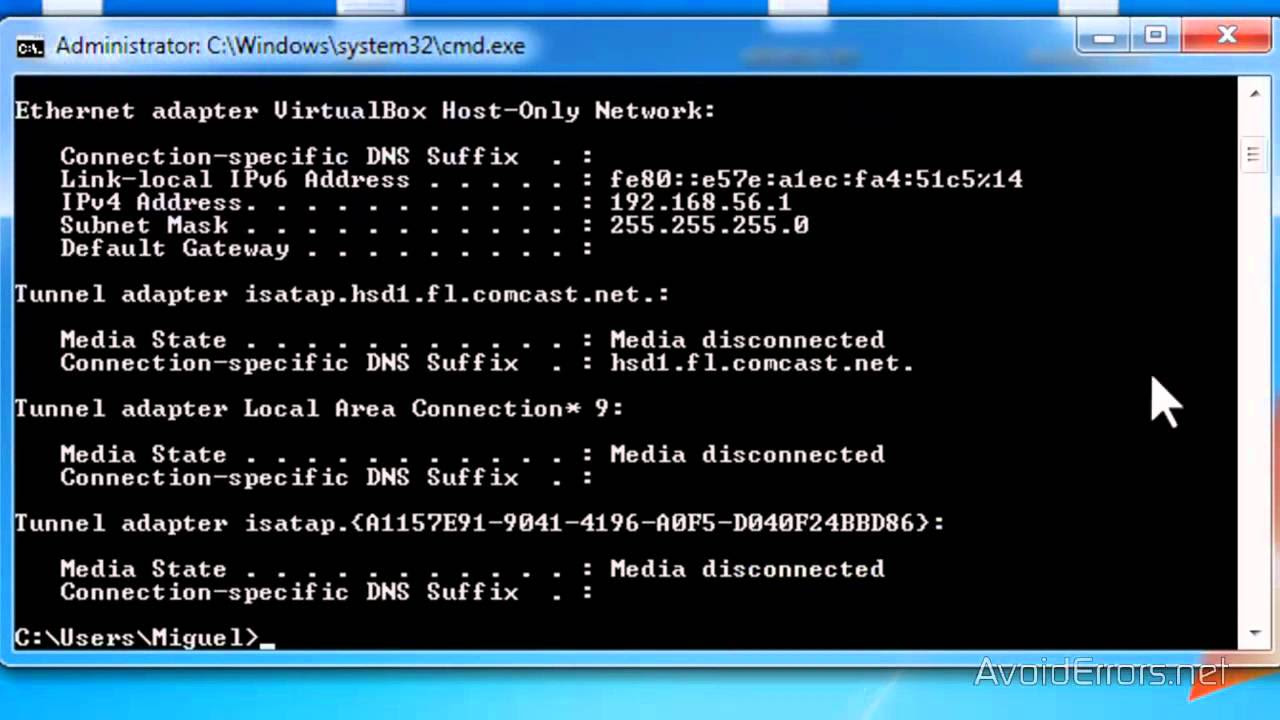1280x720 pixels.
Task: Click the title bar text Administrator: cmd.exe
Action: click(290, 45)
